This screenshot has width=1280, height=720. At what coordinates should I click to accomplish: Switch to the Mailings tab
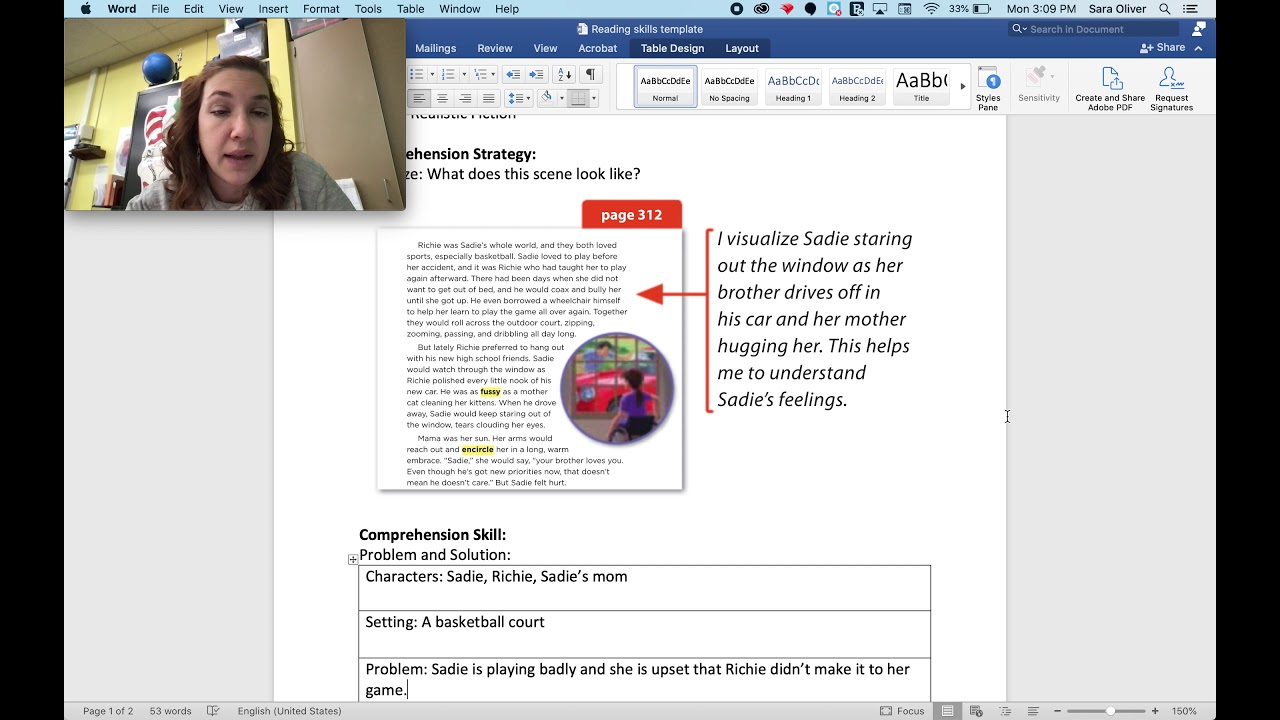point(435,48)
